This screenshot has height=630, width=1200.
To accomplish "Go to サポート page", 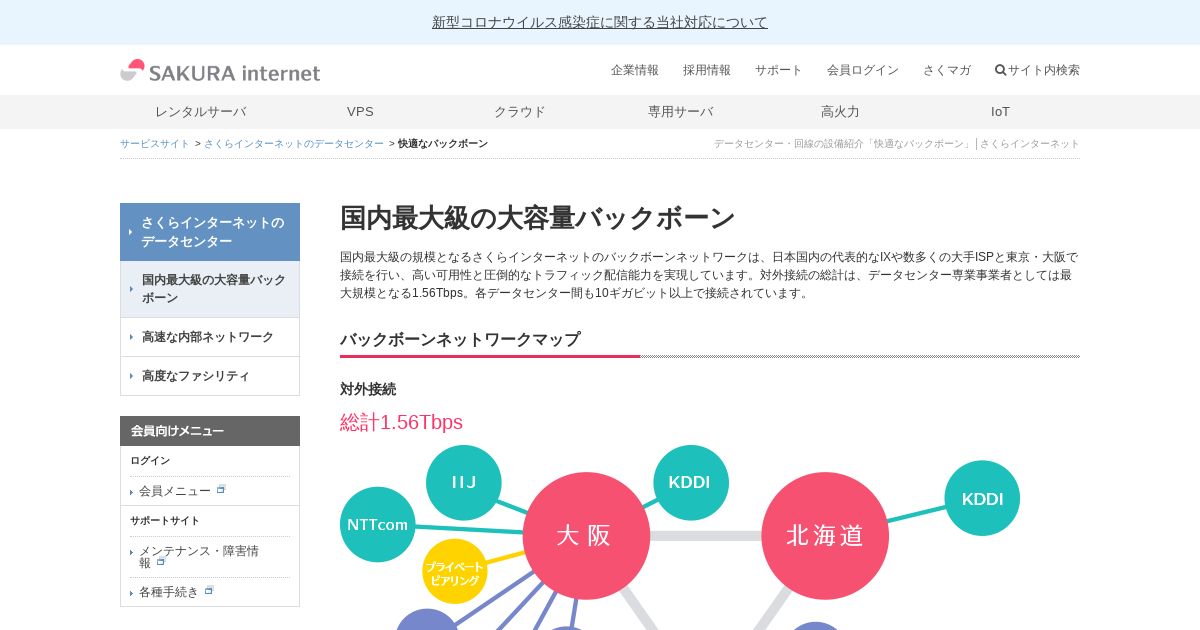I will pyautogui.click(x=779, y=70).
